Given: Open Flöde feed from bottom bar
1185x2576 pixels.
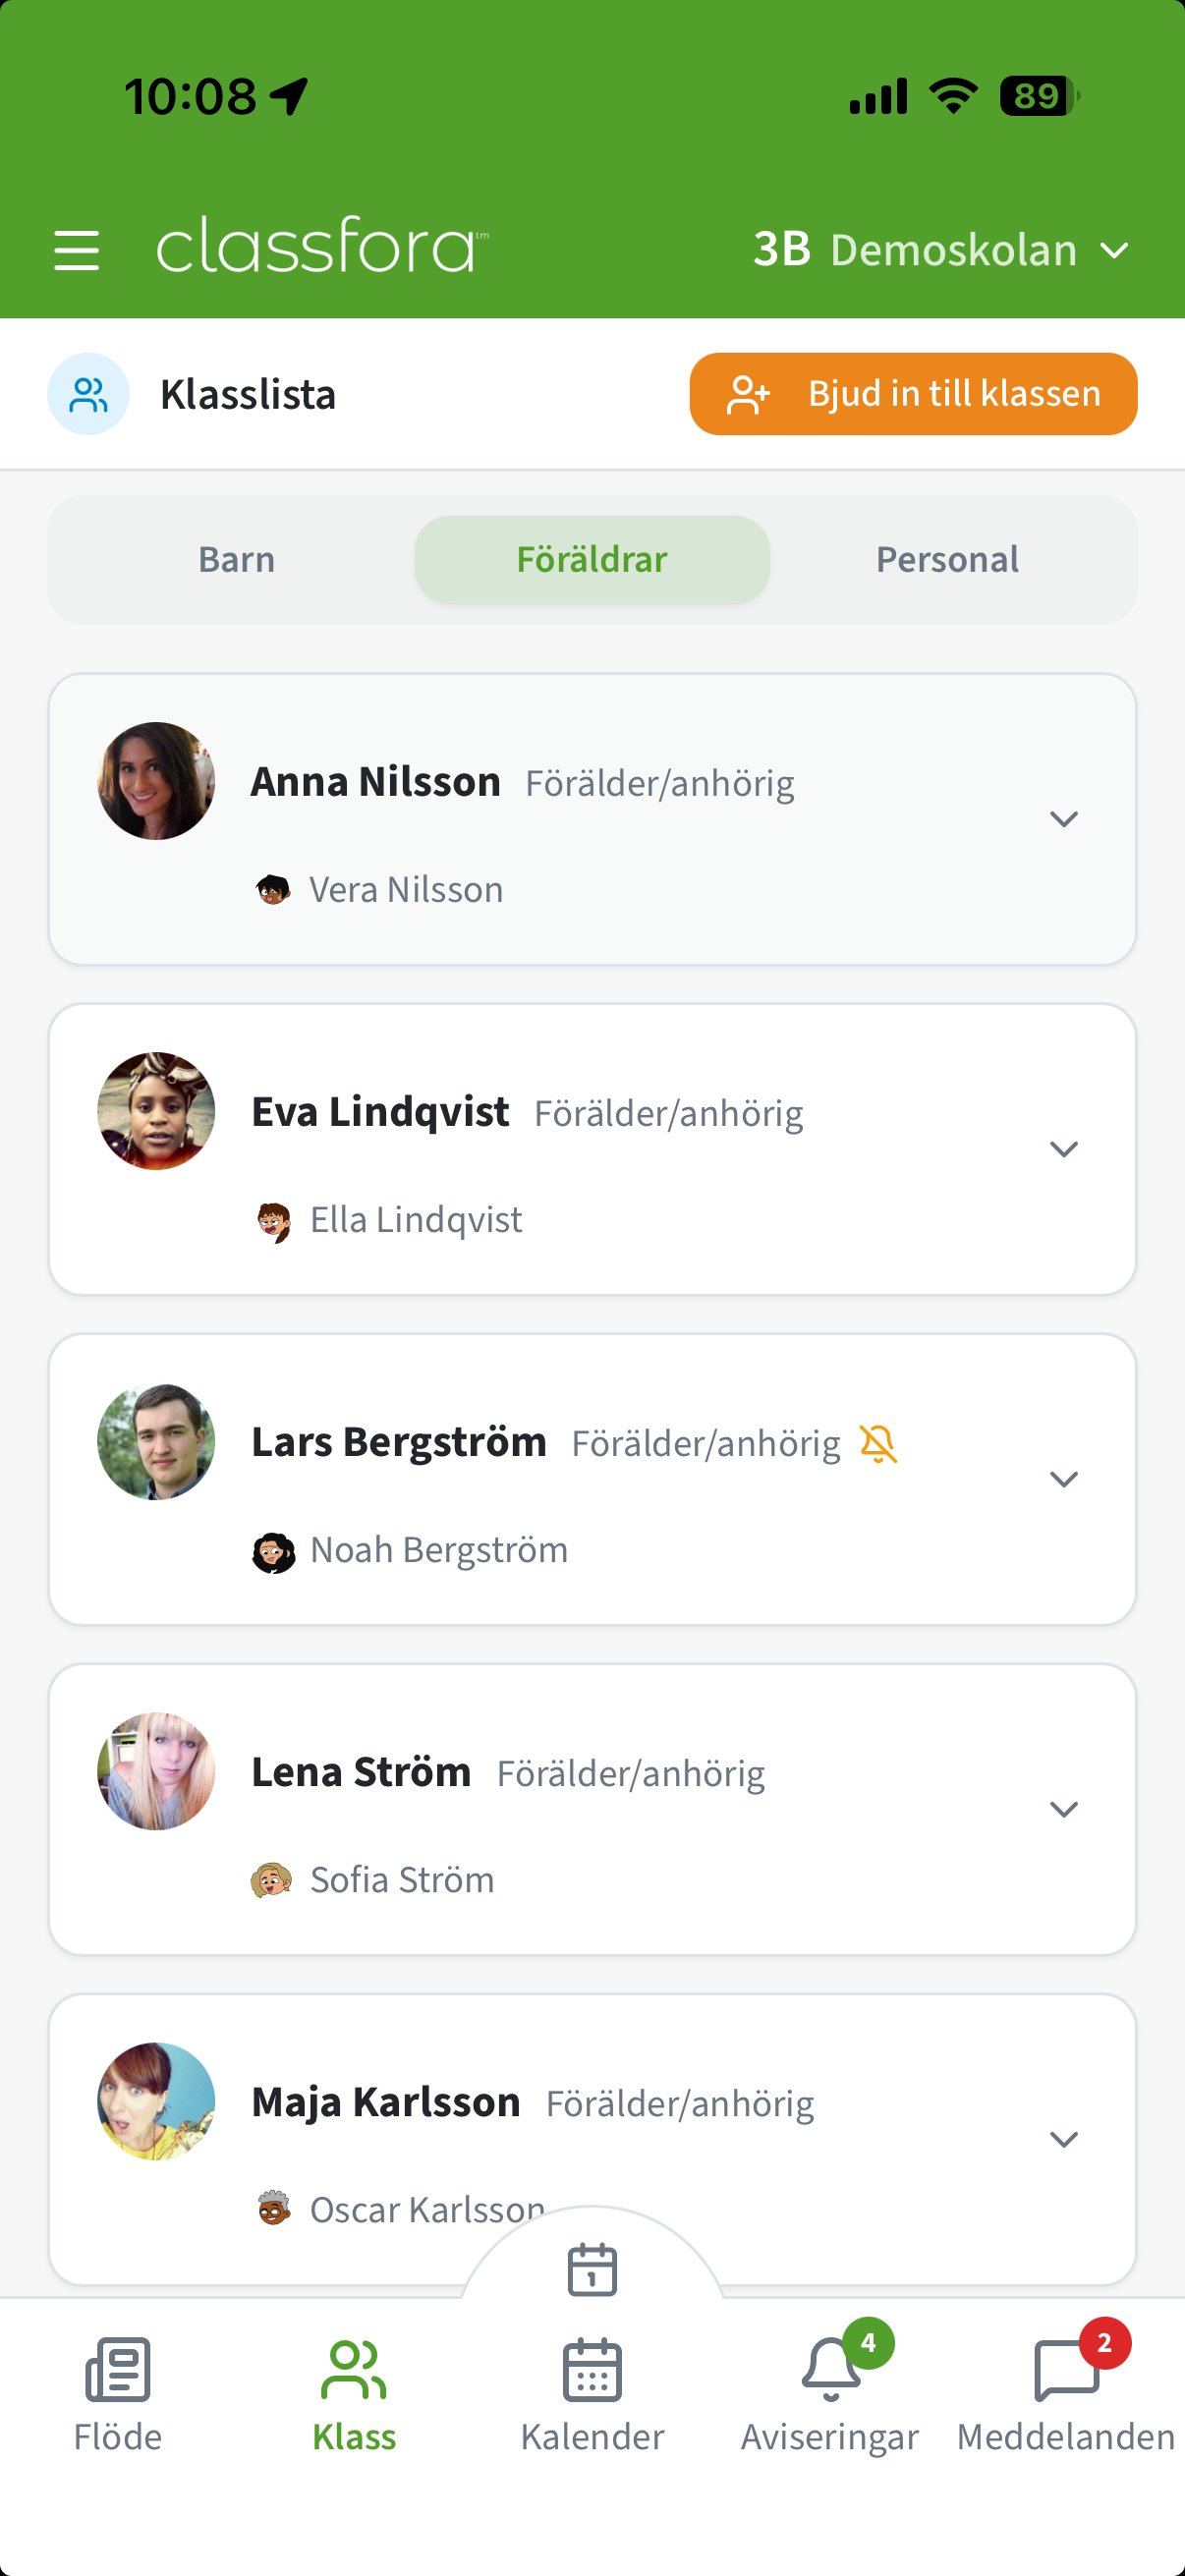Looking at the screenshot, I should pyautogui.click(x=118, y=2394).
